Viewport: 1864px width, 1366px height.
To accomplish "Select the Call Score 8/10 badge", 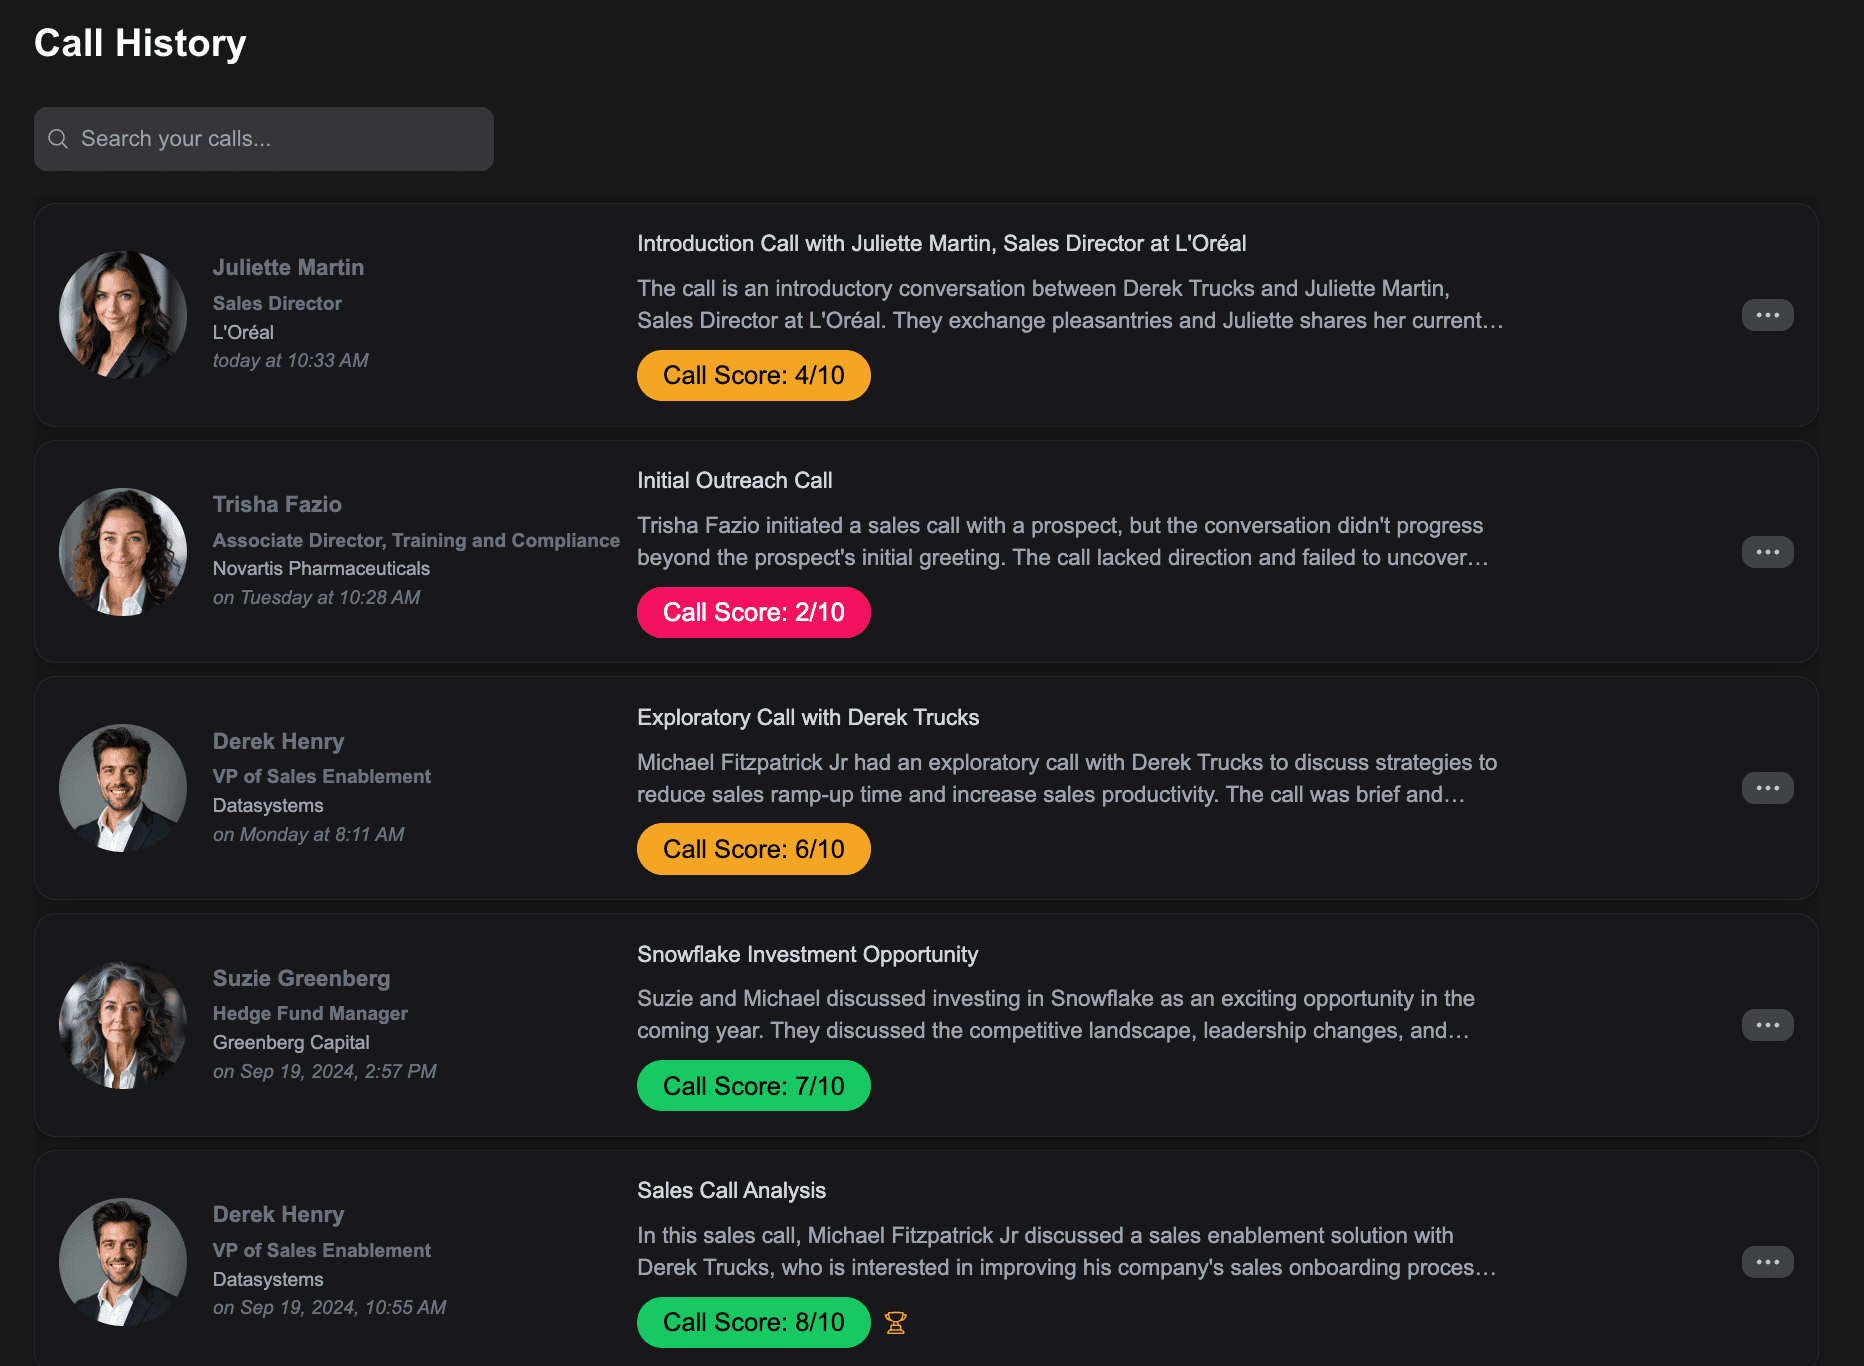I will pos(753,1322).
